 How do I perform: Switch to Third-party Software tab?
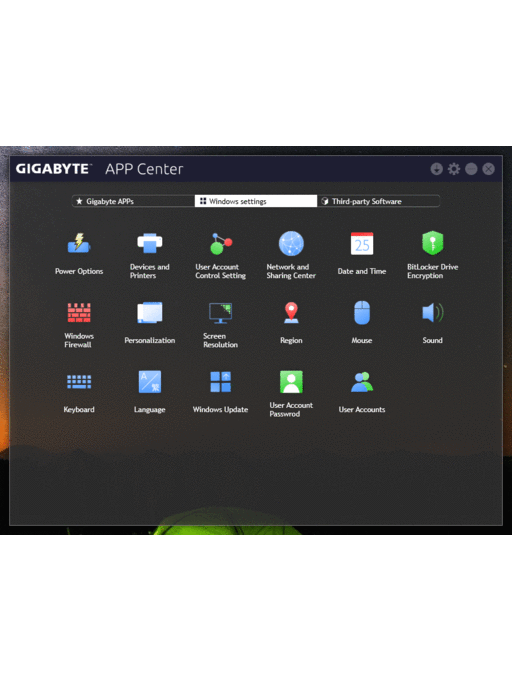click(378, 201)
